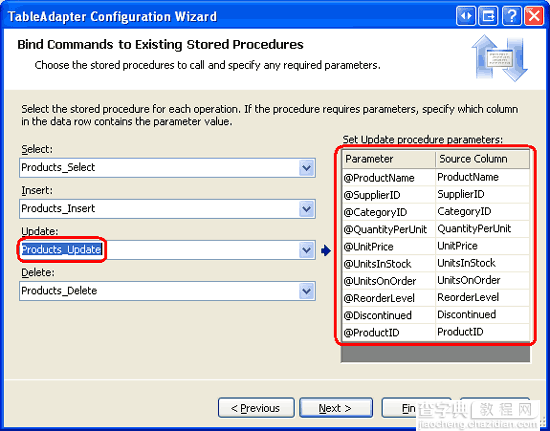This screenshot has height=431, width=550.
Task: Click the wizard data arrows graphic
Action: pos(500,58)
